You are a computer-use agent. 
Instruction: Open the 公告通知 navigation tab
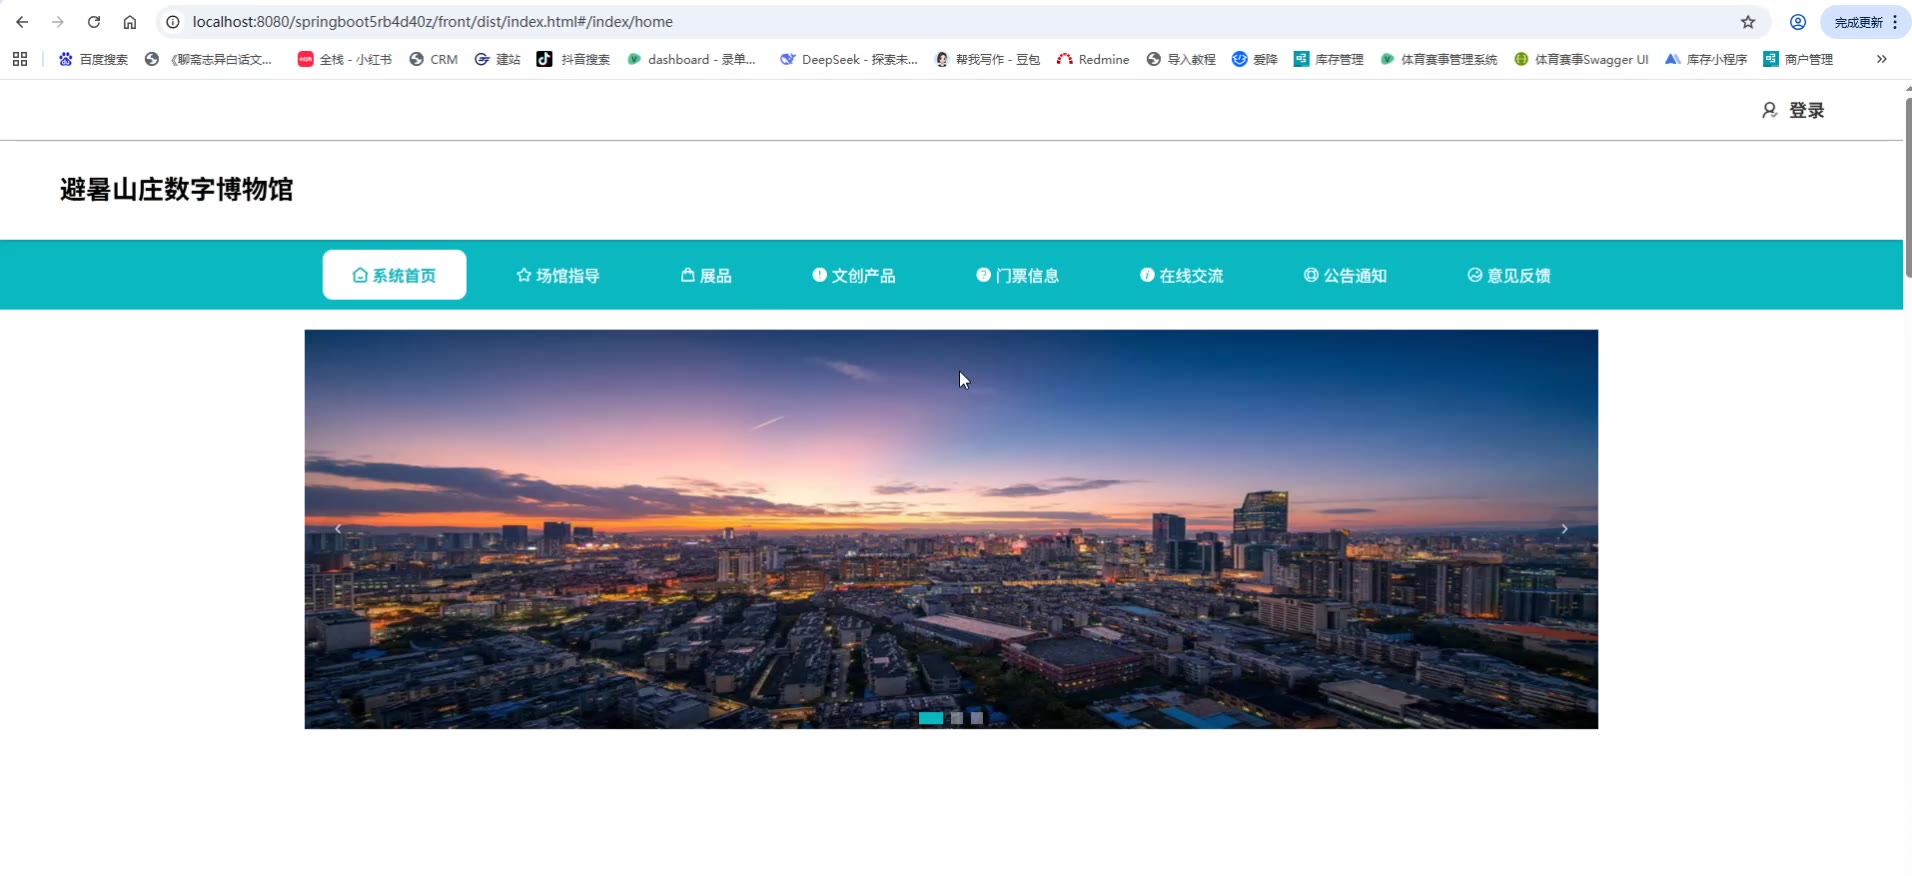(x=1345, y=275)
